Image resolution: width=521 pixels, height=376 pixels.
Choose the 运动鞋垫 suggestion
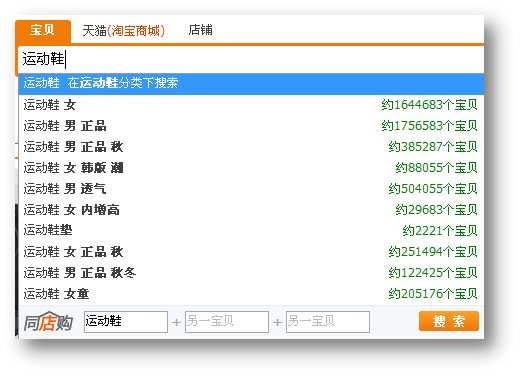pyautogui.click(x=251, y=231)
